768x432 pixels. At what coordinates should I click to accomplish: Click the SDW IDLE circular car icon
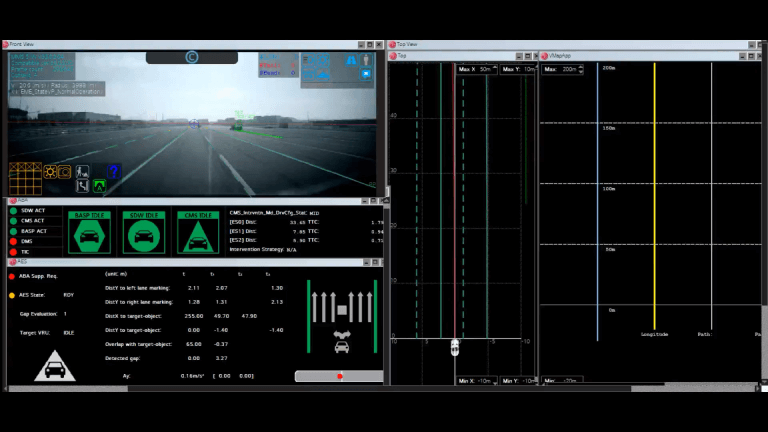click(144, 236)
